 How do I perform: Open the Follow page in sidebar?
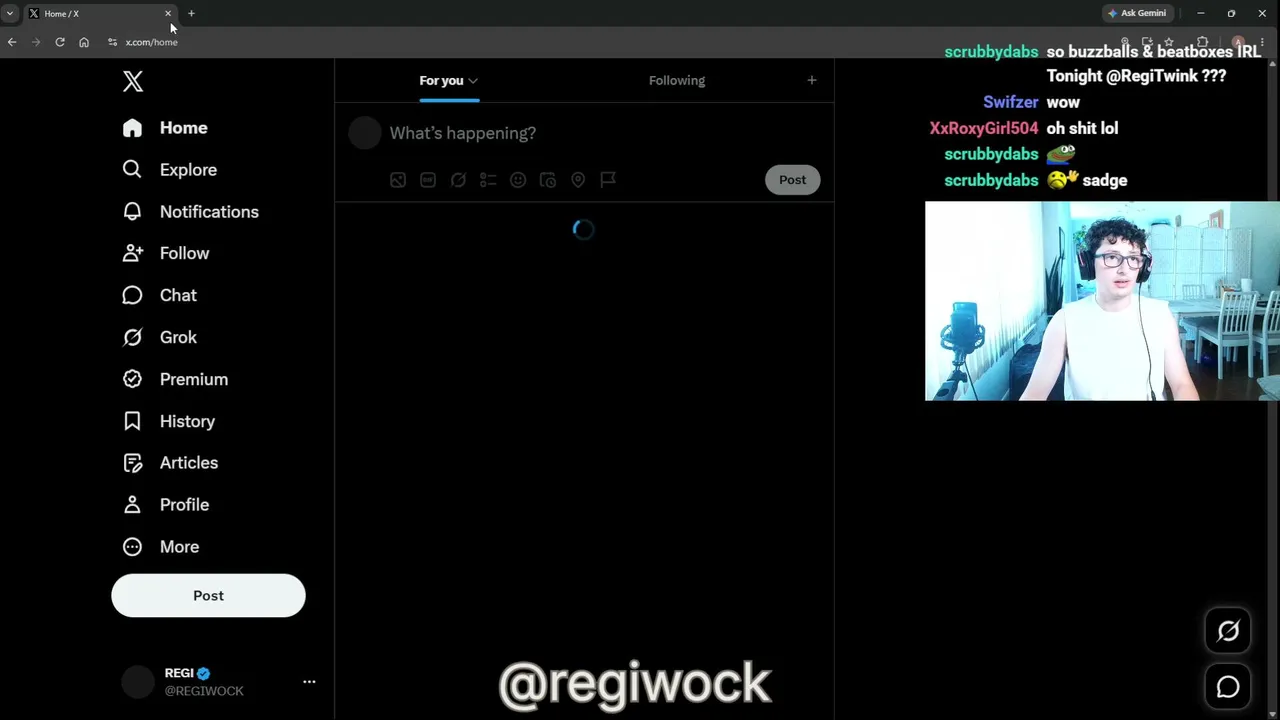[x=166, y=254]
